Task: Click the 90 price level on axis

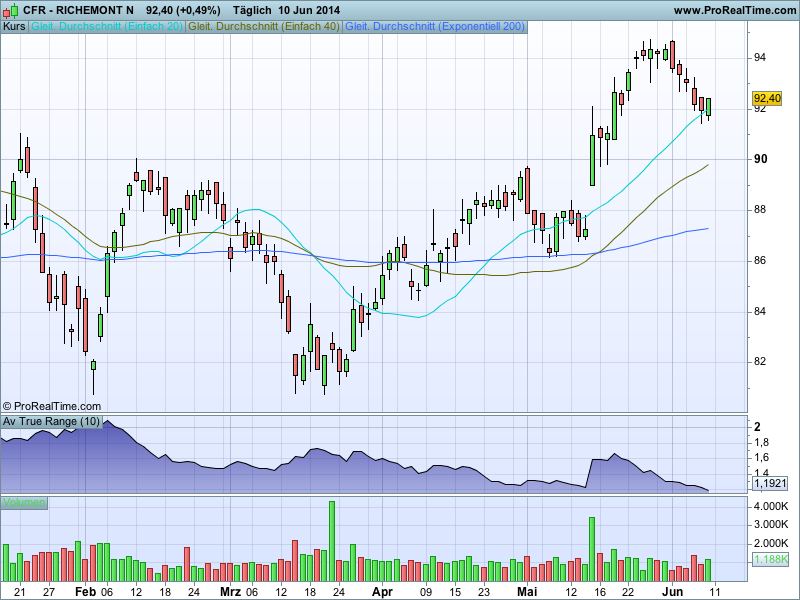Action: [x=760, y=159]
